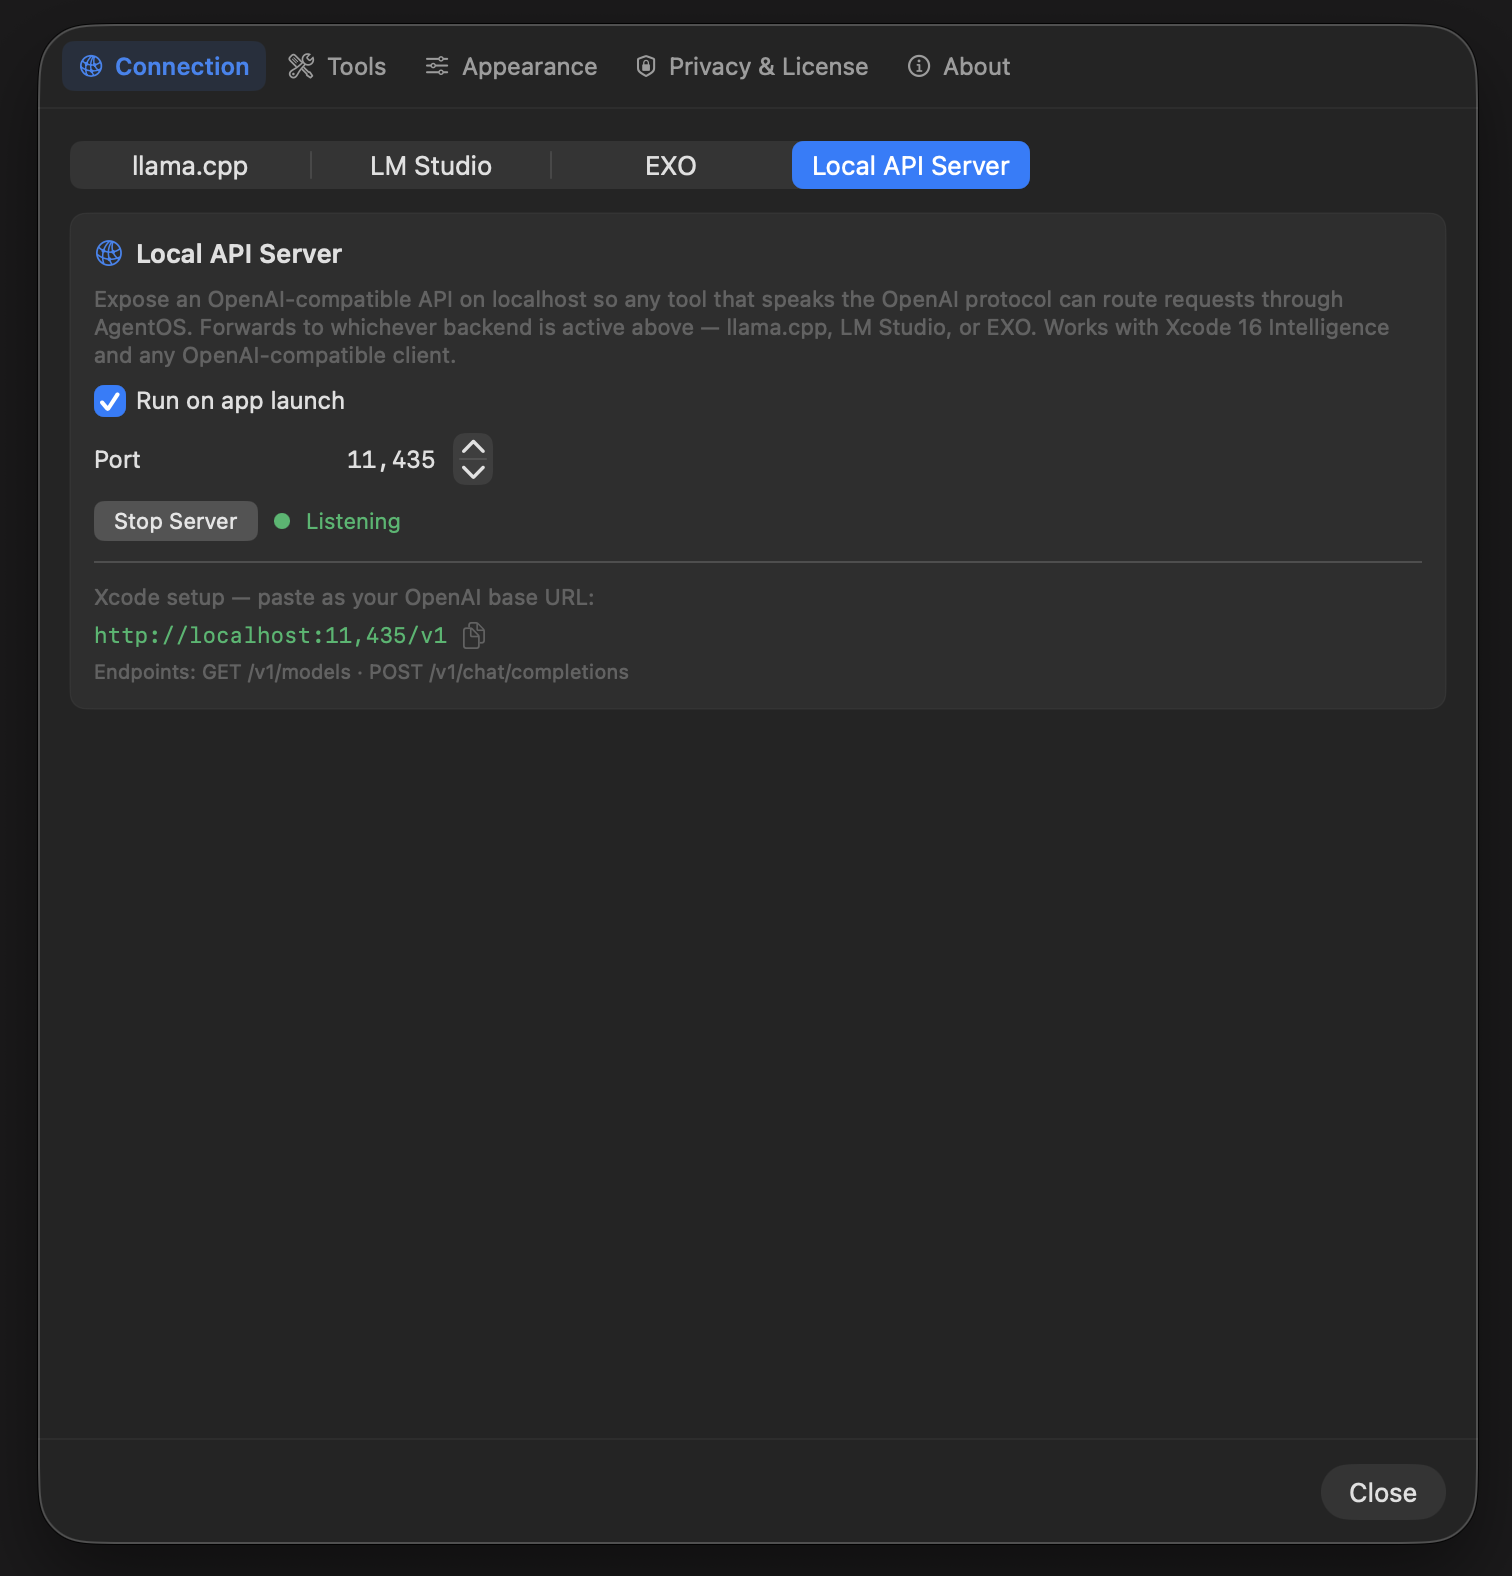1512x1576 pixels.
Task: Click the Local API Server section heading
Action: coord(239,254)
